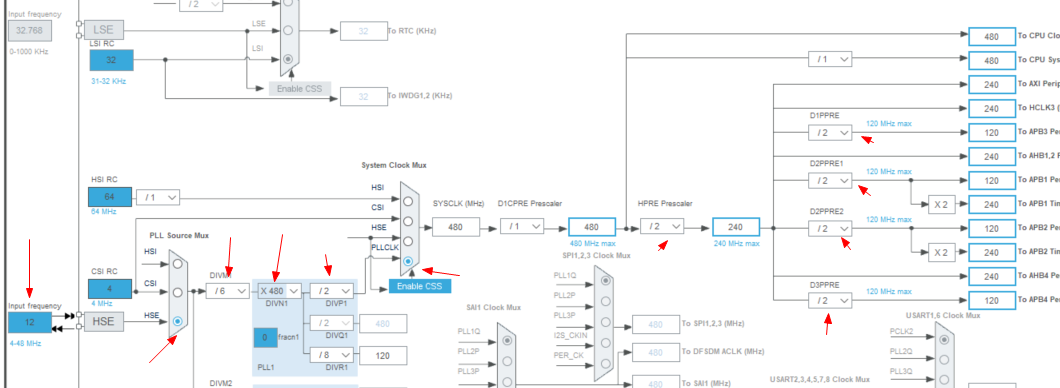Screen dimensions: 1060x388
Task: Open the HSI RC /1 divider dropdown
Action: coord(158,197)
